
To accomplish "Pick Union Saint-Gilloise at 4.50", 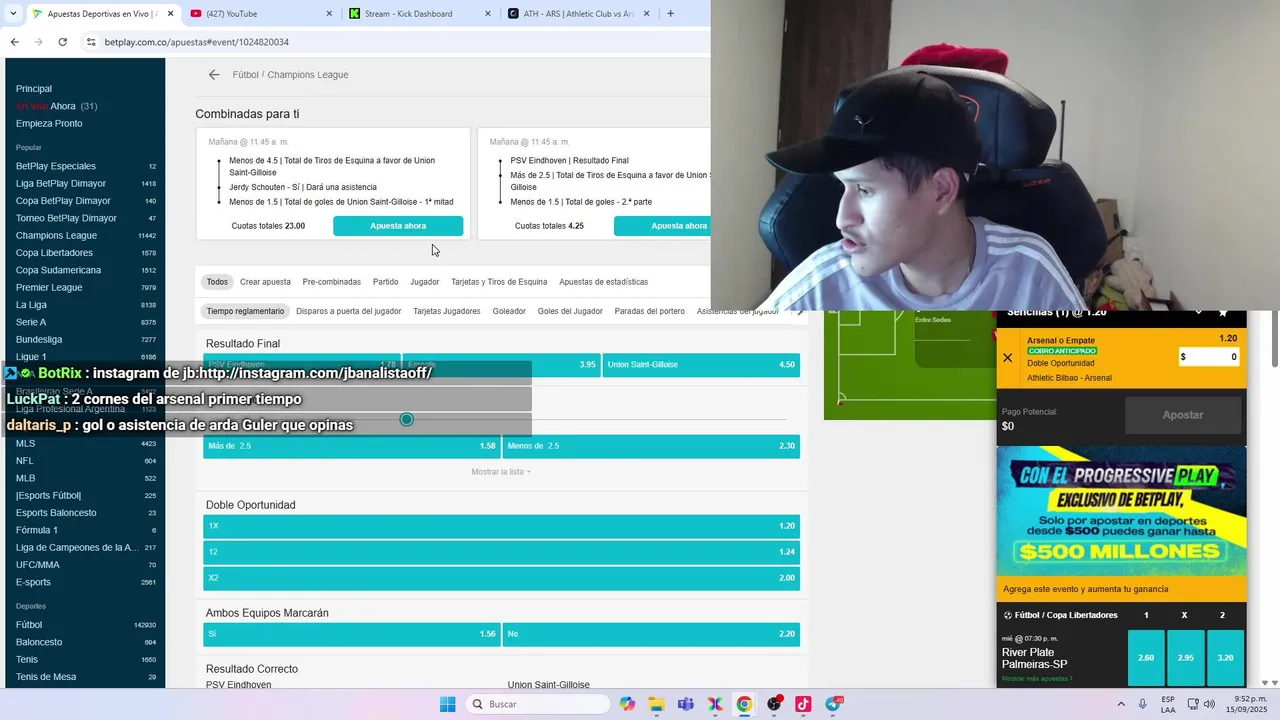I will point(701,365).
